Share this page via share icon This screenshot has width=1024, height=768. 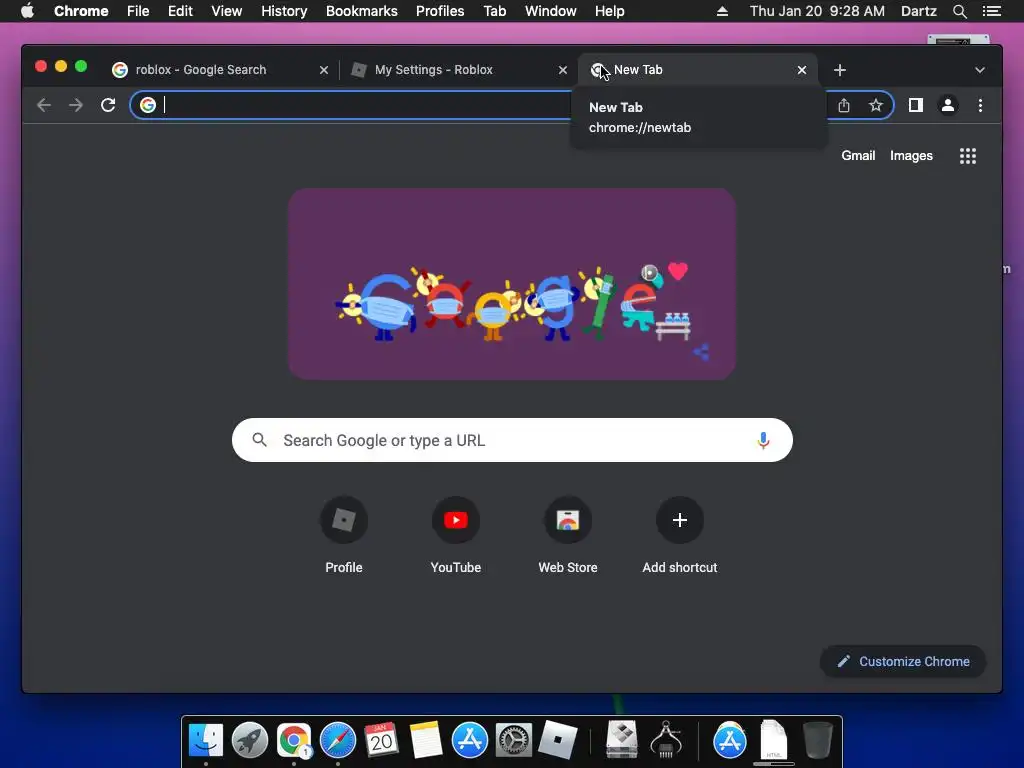pos(844,105)
